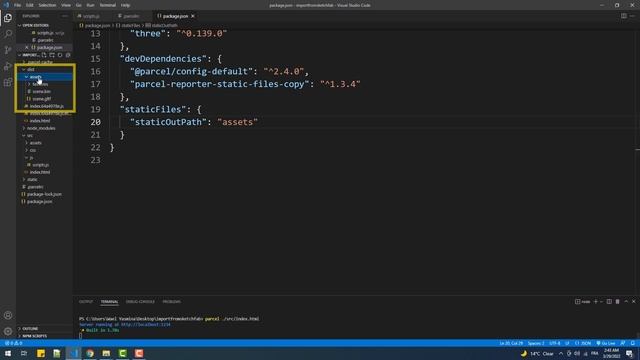The image size is (640, 360).
Task: Open editor More Actions ellipsis
Action: click(x=632, y=16)
